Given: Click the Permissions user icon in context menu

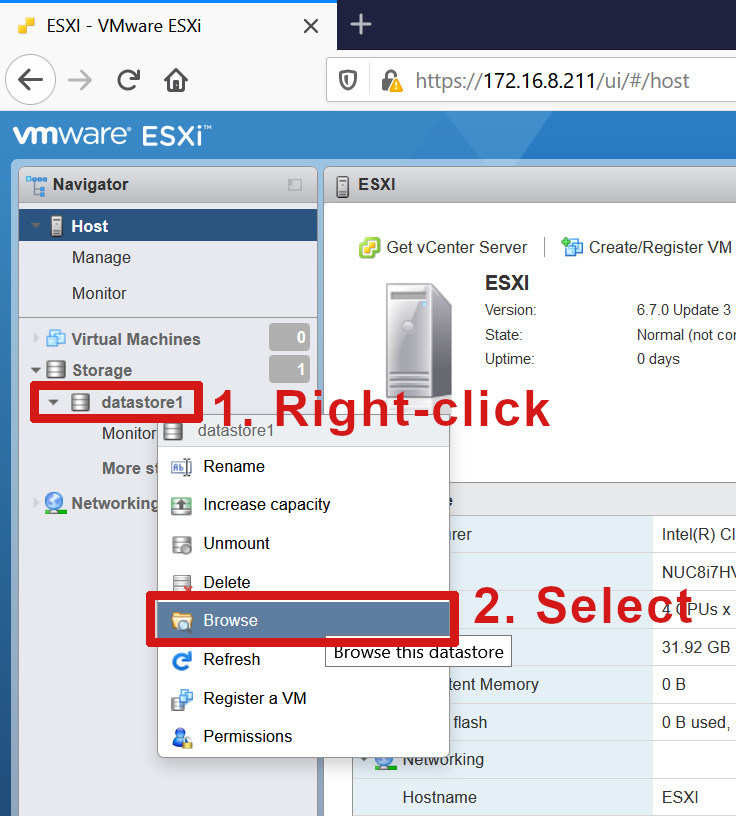Looking at the screenshot, I should coord(182,737).
